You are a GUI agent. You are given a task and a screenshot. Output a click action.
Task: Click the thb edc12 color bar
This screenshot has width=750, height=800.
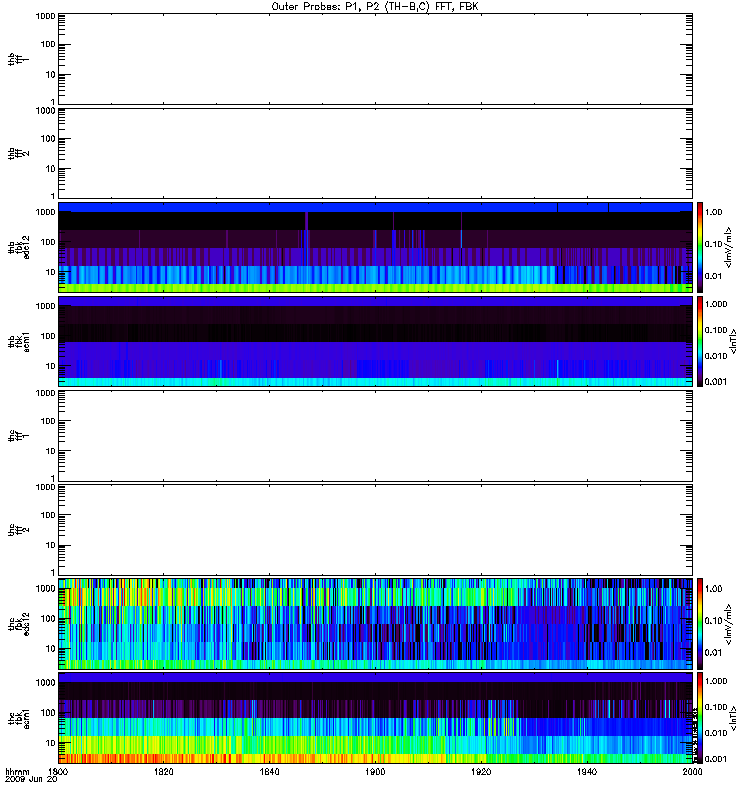700,247
